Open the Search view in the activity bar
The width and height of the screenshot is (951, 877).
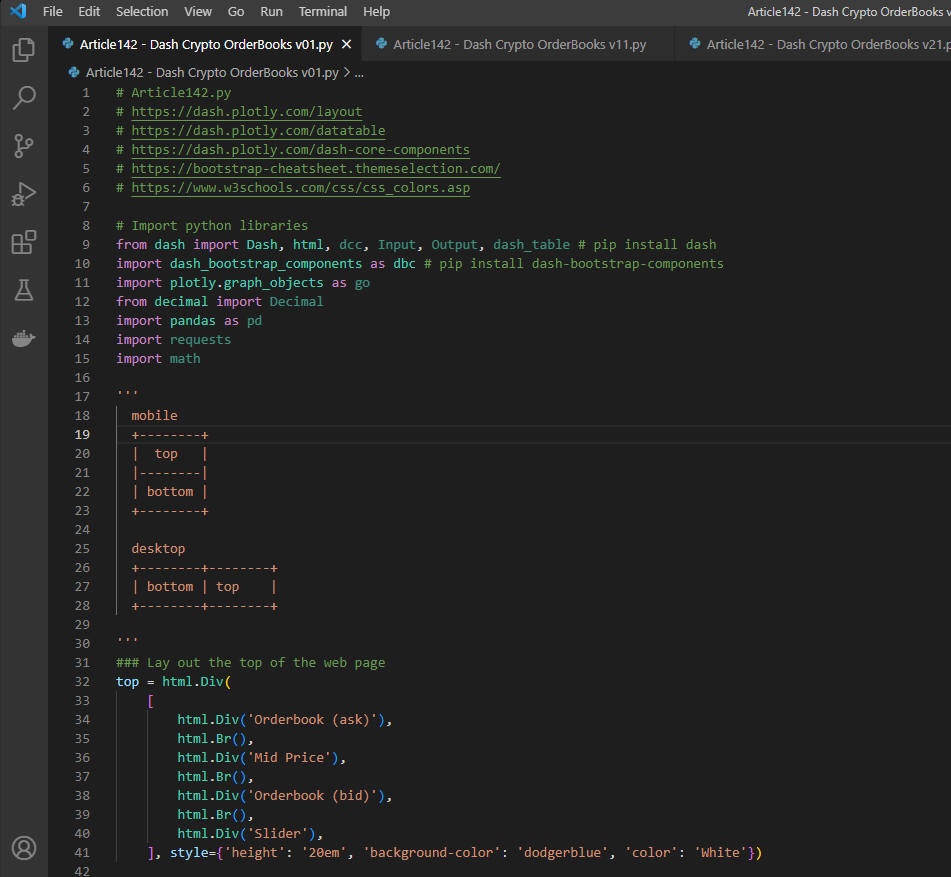click(24, 98)
